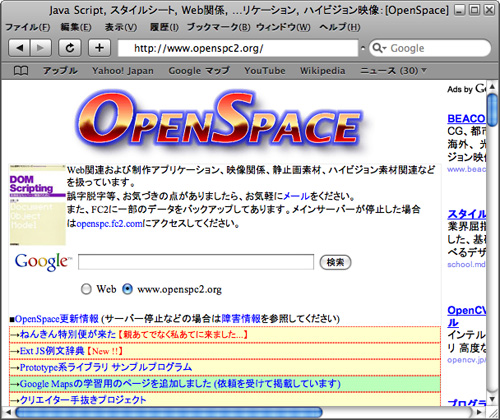The image size is (500, 420).
Task: Open the スタイル ad link
Action: (467, 214)
